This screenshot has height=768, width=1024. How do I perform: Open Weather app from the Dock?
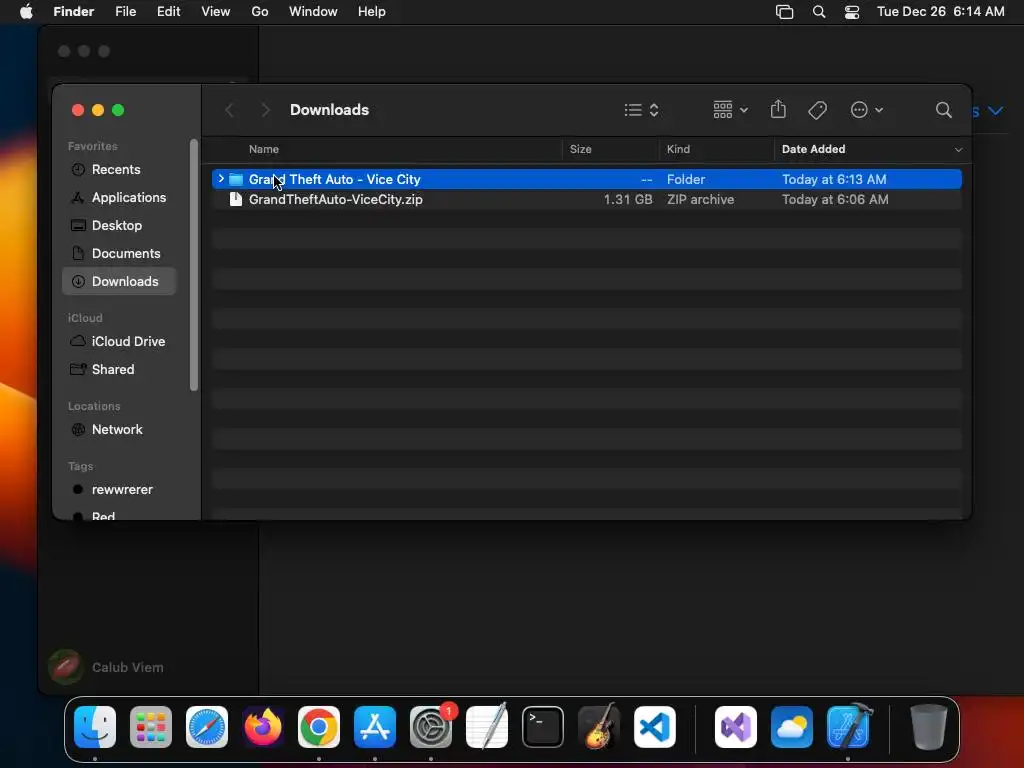(x=792, y=727)
